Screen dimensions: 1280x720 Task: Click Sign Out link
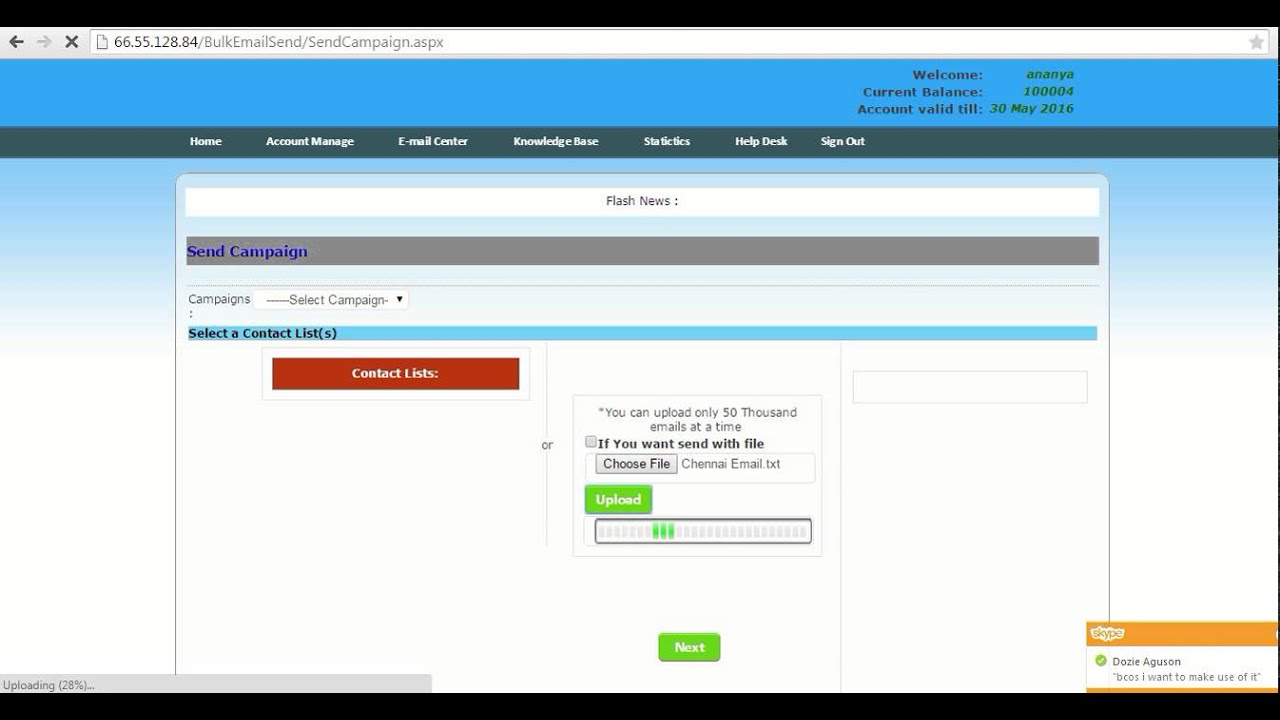coord(843,141)
